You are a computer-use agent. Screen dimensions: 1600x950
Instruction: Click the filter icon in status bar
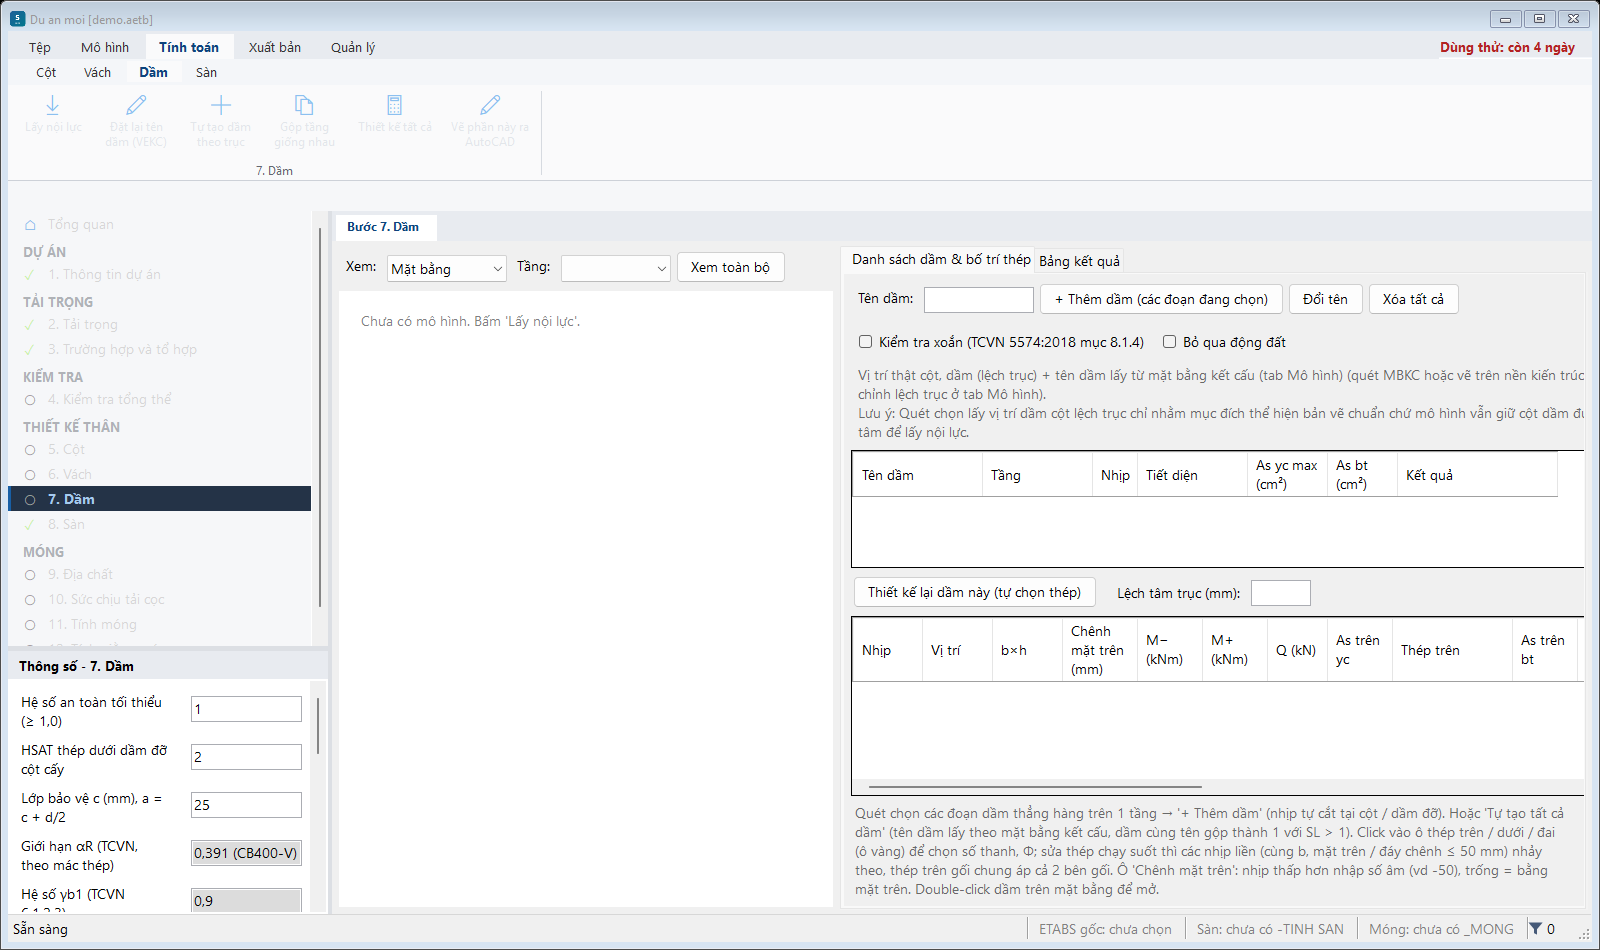tap(1535, 929)
